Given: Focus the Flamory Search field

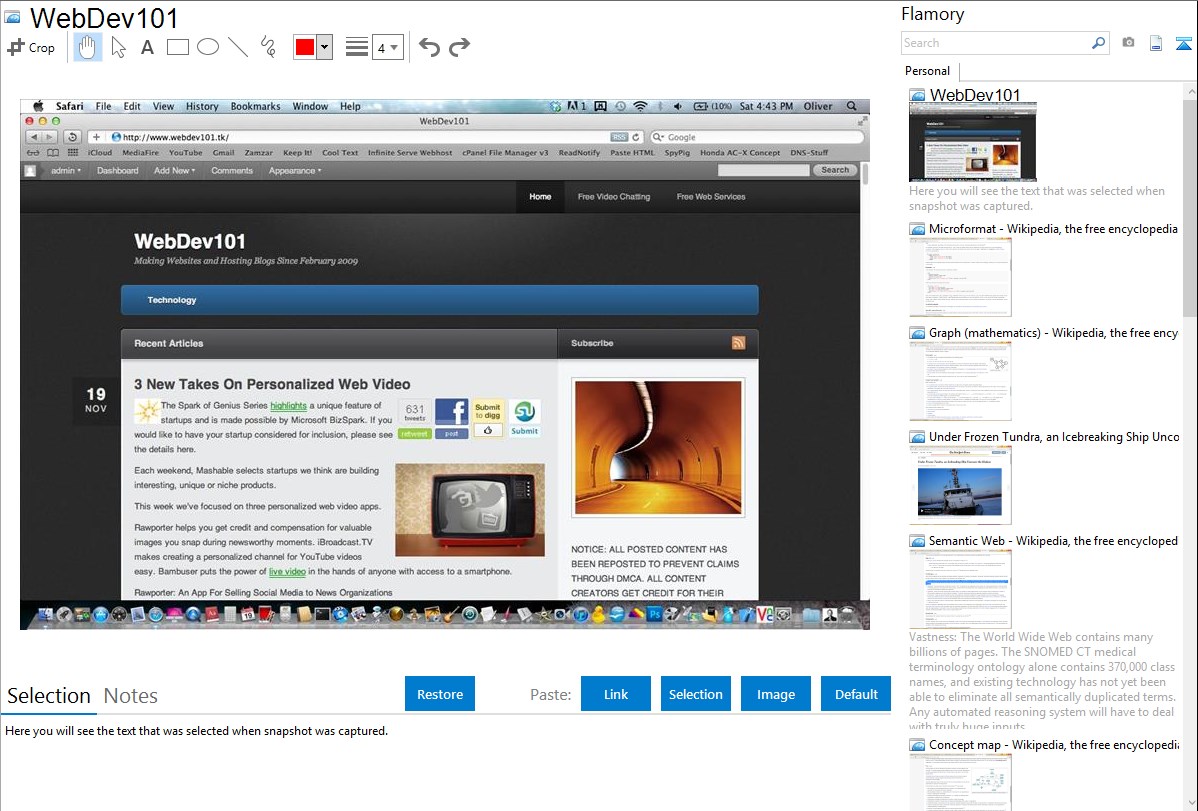Looking at the screenshot, I should [x=996, y=43].
